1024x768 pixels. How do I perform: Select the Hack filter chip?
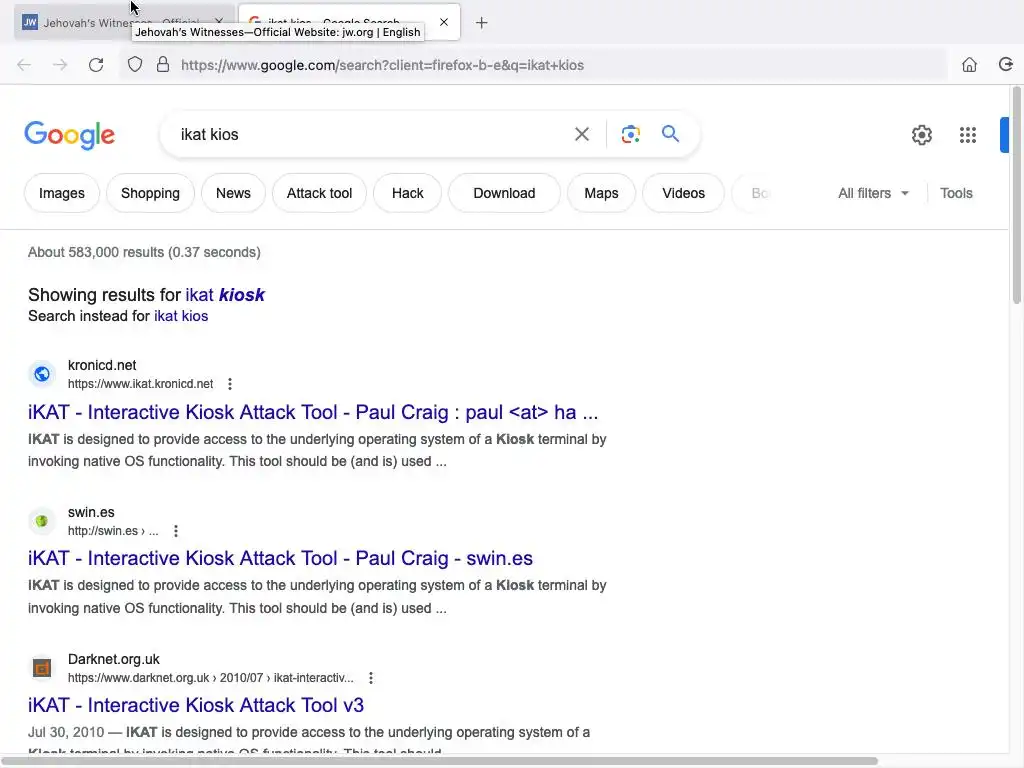408,193
